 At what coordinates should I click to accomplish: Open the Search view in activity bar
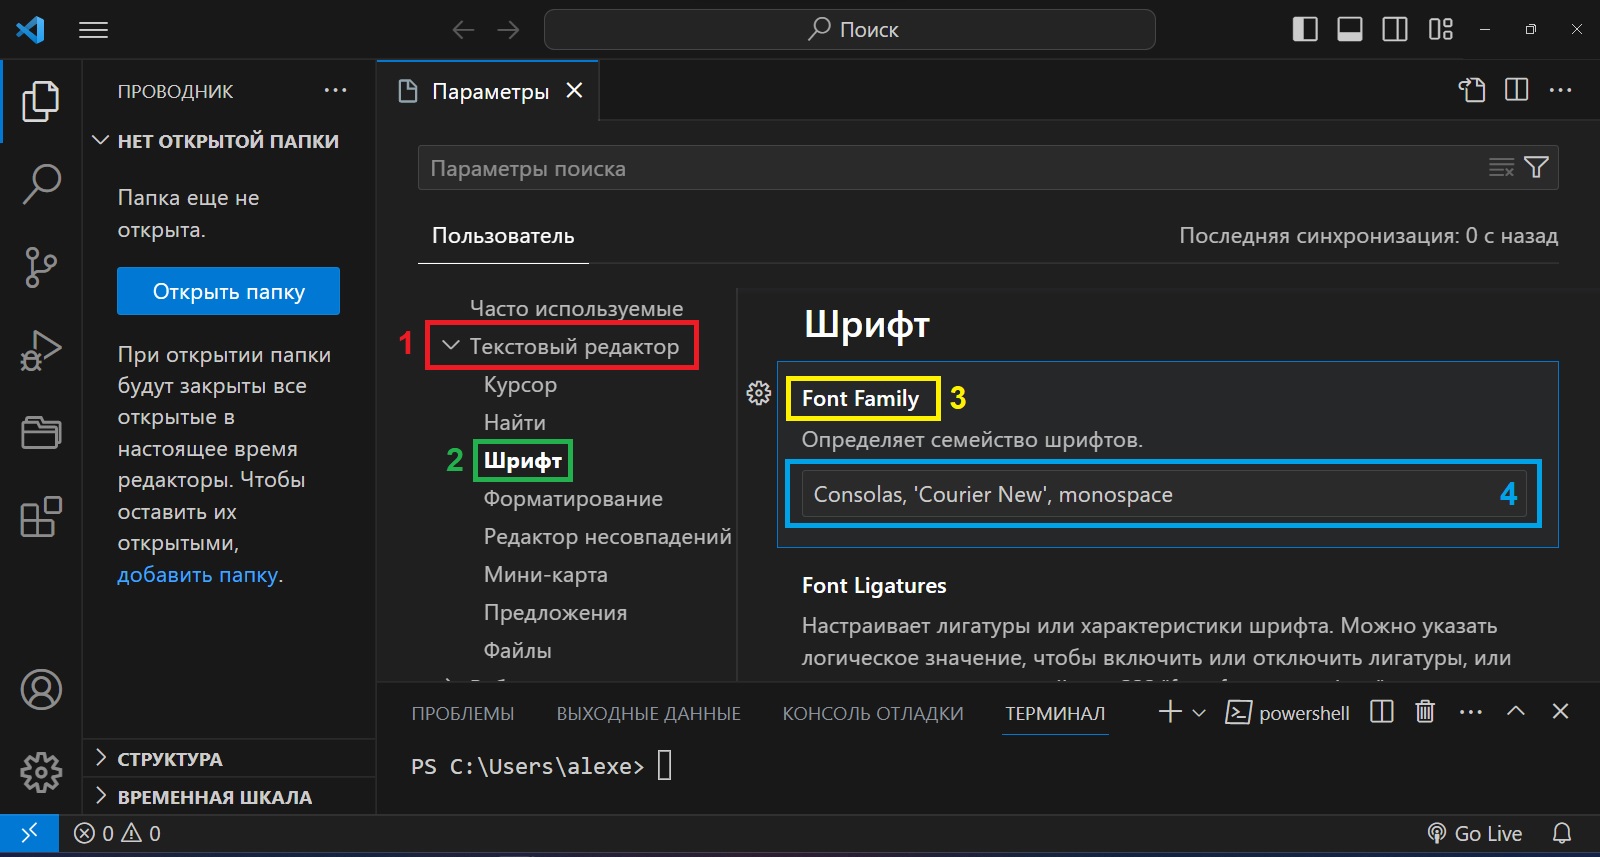[41, 184]
